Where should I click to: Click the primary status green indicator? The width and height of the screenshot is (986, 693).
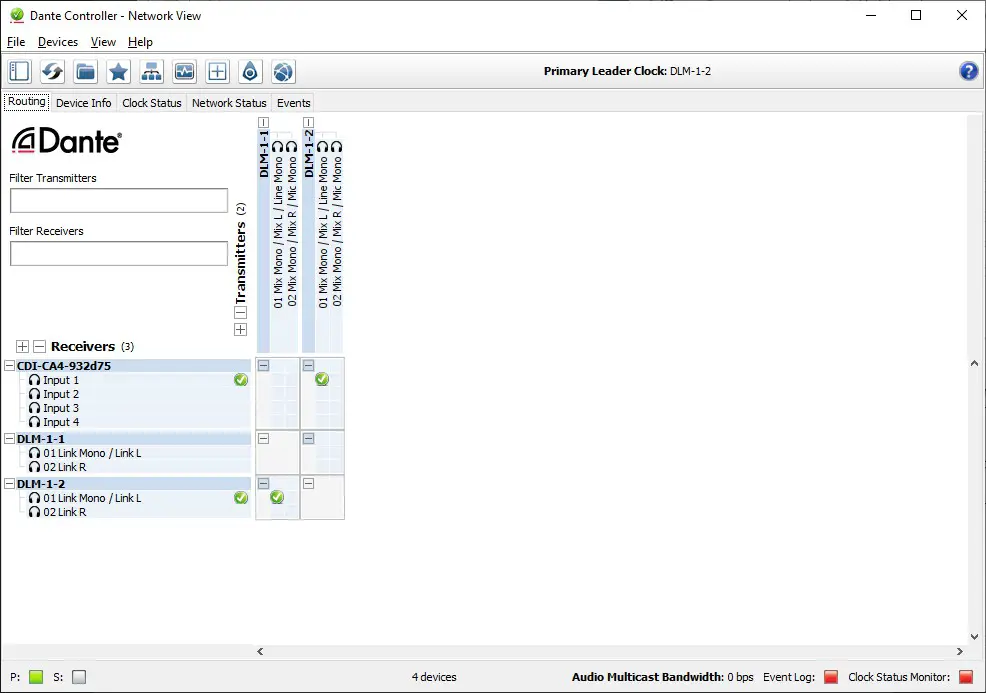pyautogui.click(x=36, y=677)
